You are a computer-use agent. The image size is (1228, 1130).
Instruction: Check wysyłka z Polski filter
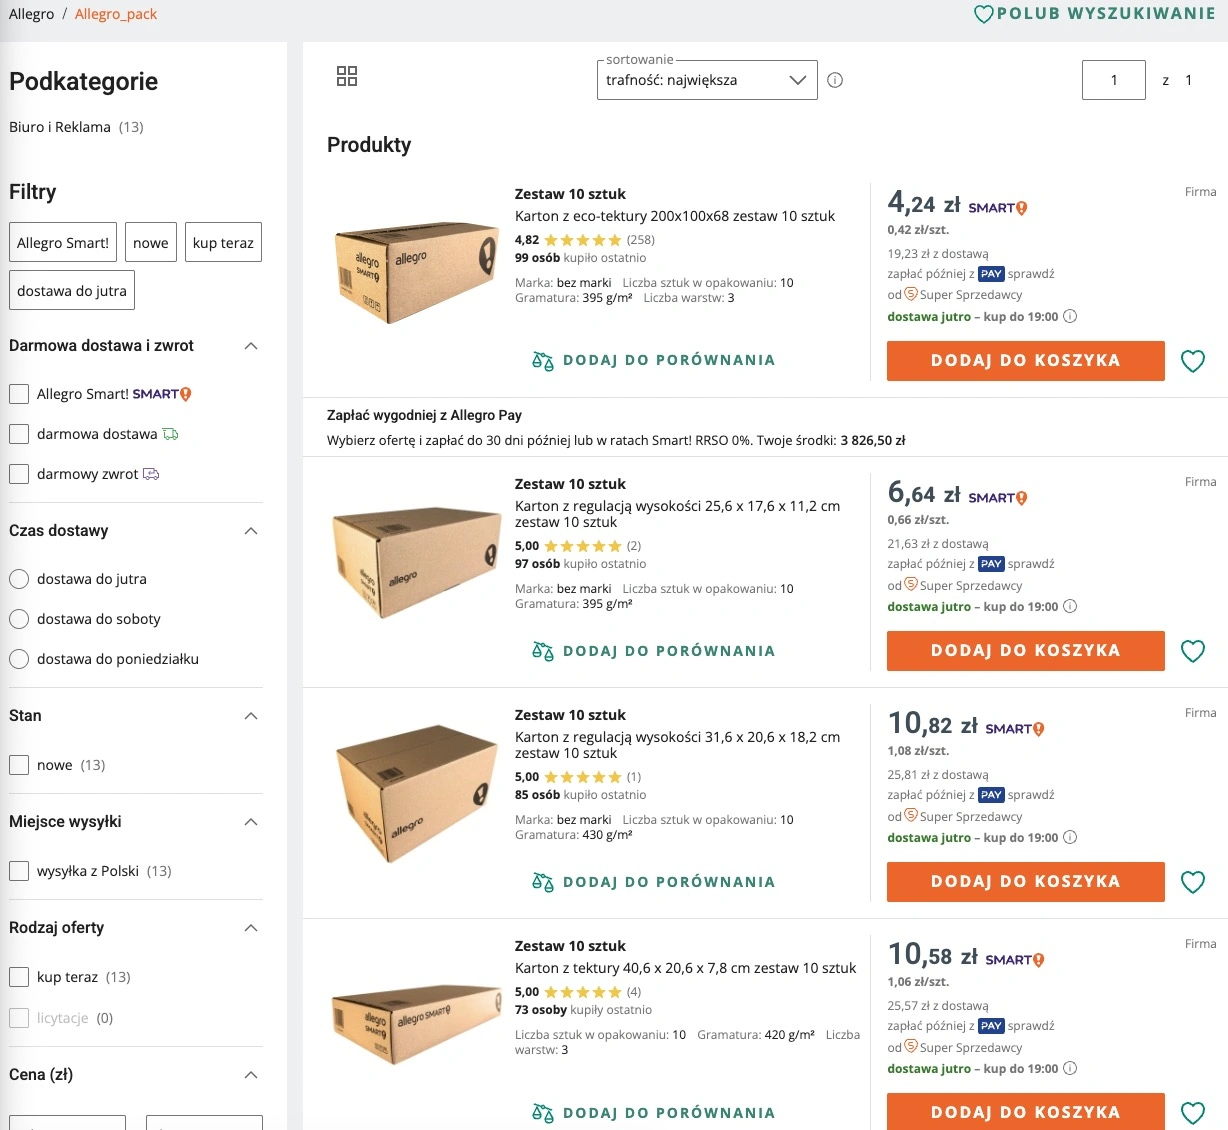click(18, 871)
